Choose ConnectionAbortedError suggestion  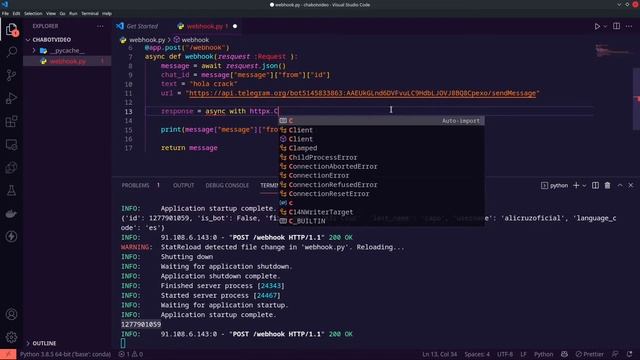(381, 167)
